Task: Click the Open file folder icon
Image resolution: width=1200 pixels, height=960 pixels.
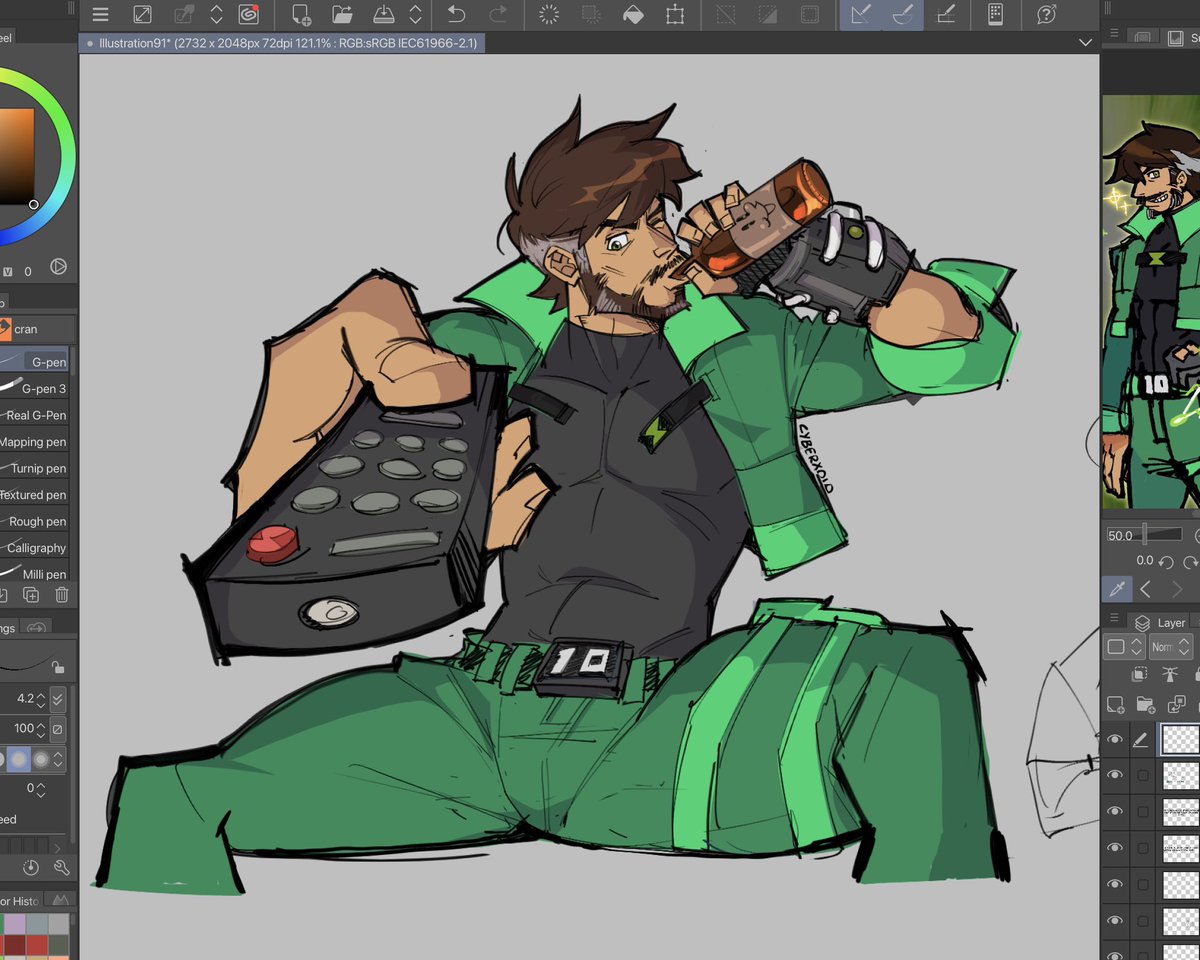Action: click(342, 14)
